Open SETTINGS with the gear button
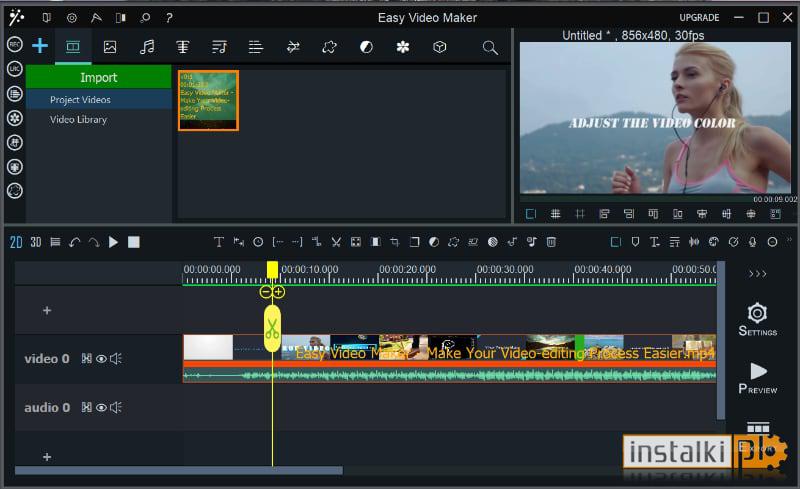This screenshot has height=489, width=800. coord(758,320)
